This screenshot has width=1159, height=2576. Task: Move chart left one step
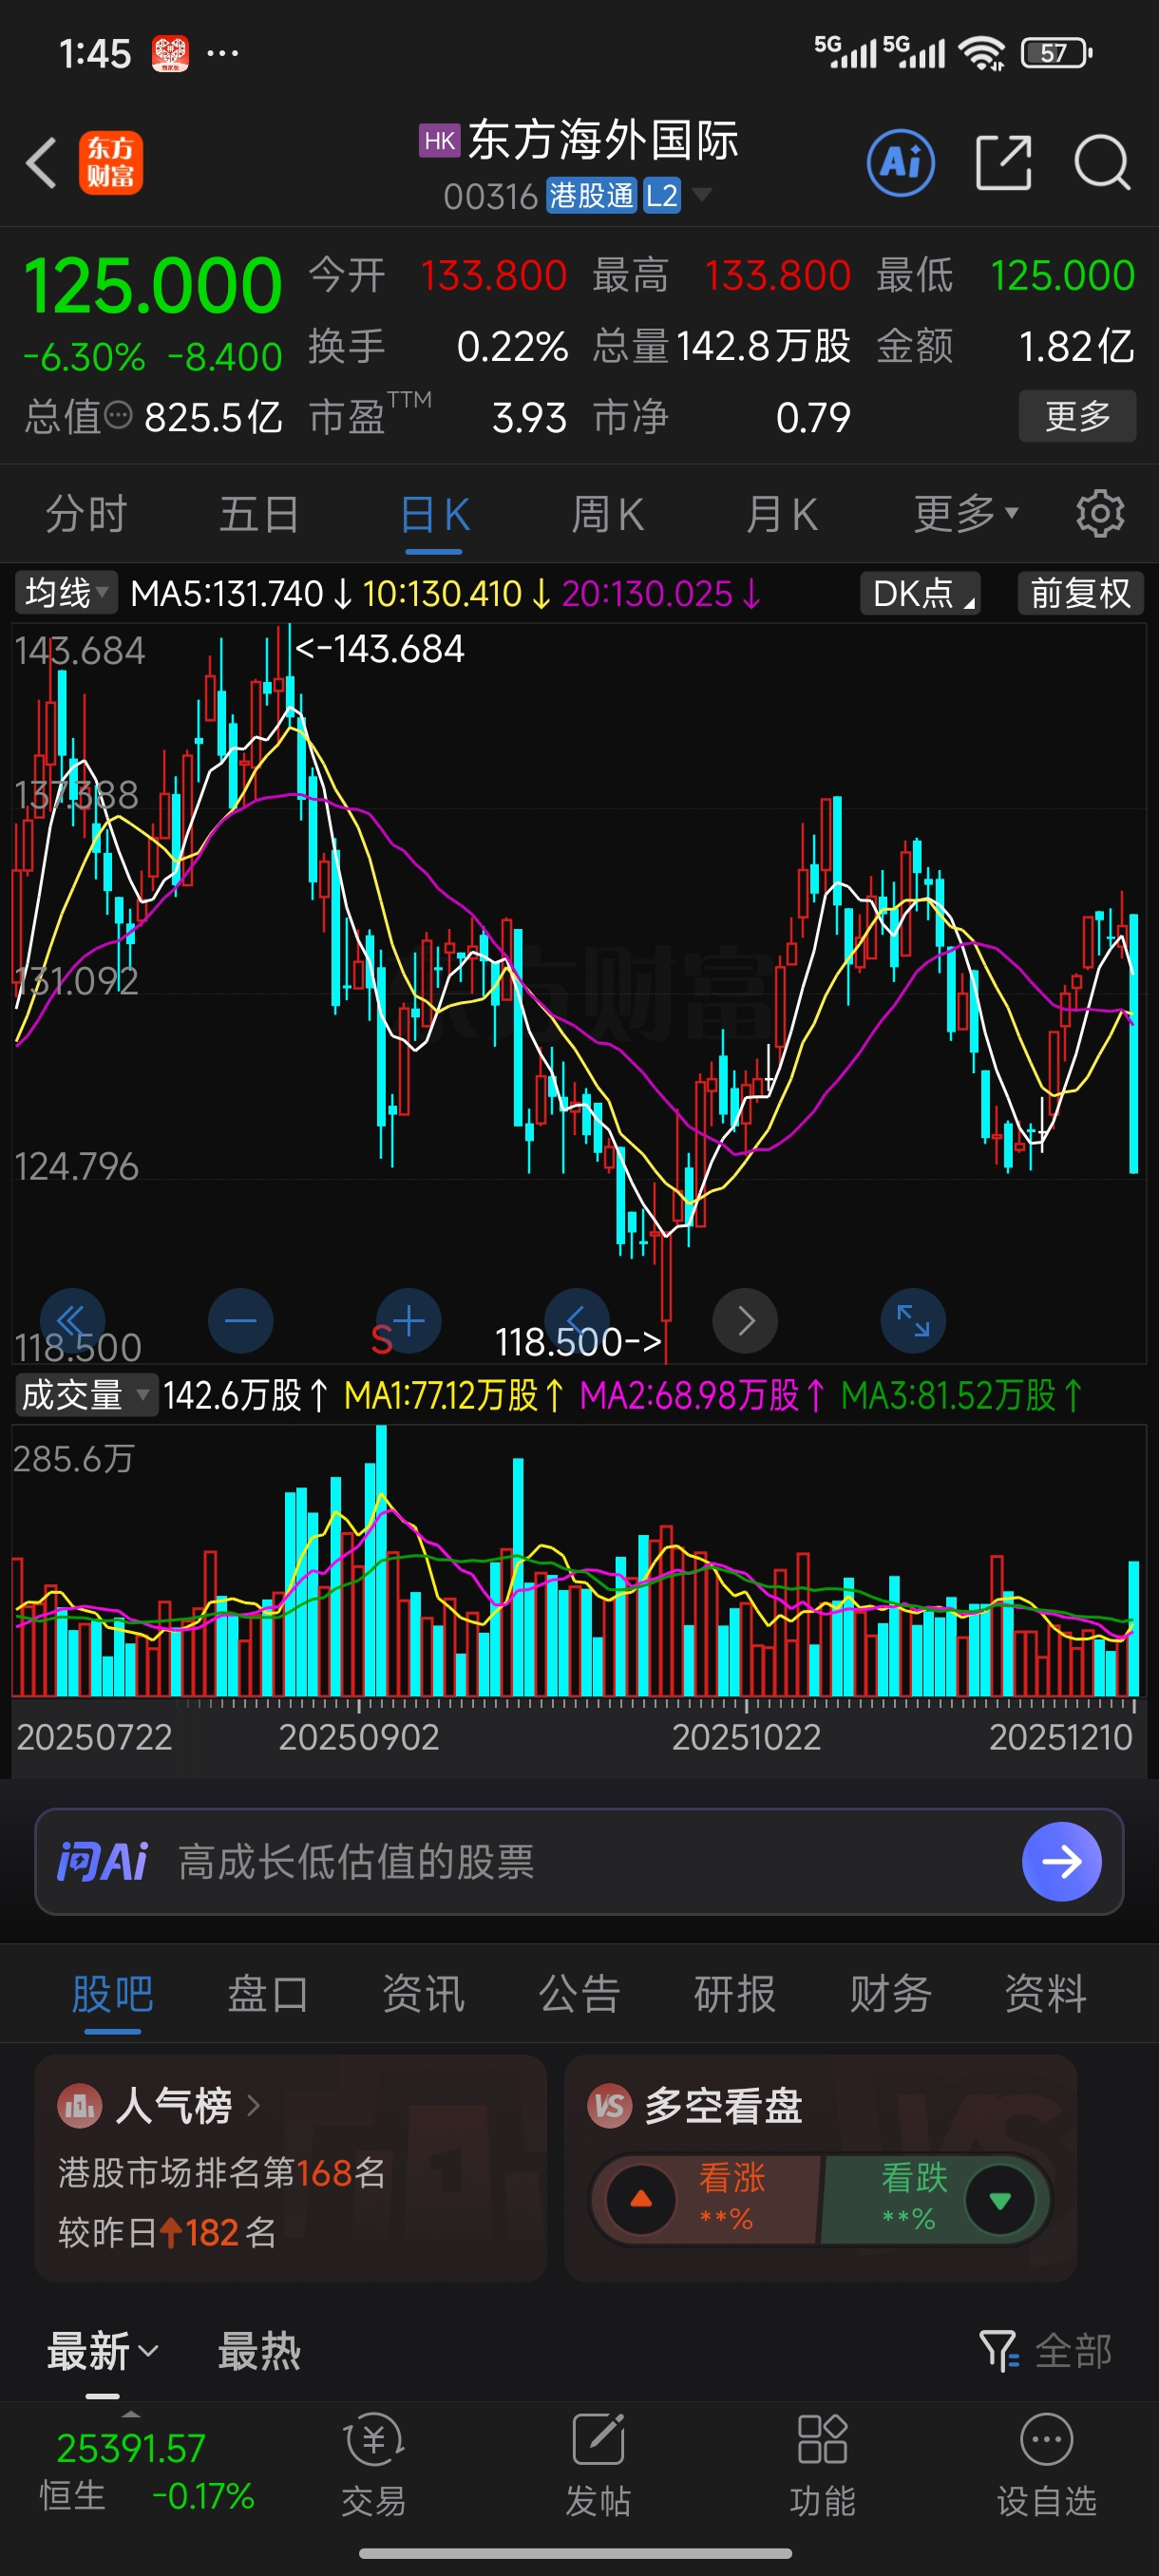pos(577,1321)
